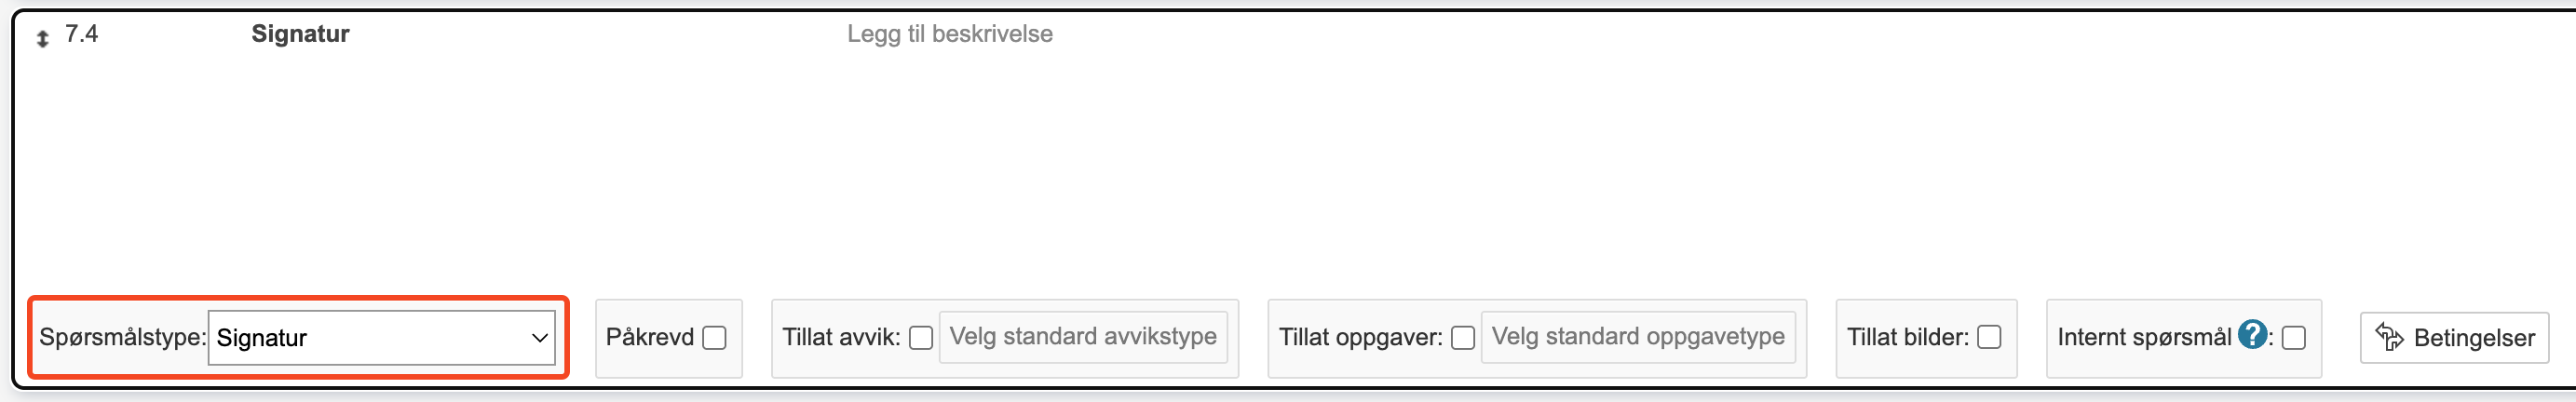Click the Påkrevd label text
The width and height of the screenshot is (2576, 402).
coord(649,337)
